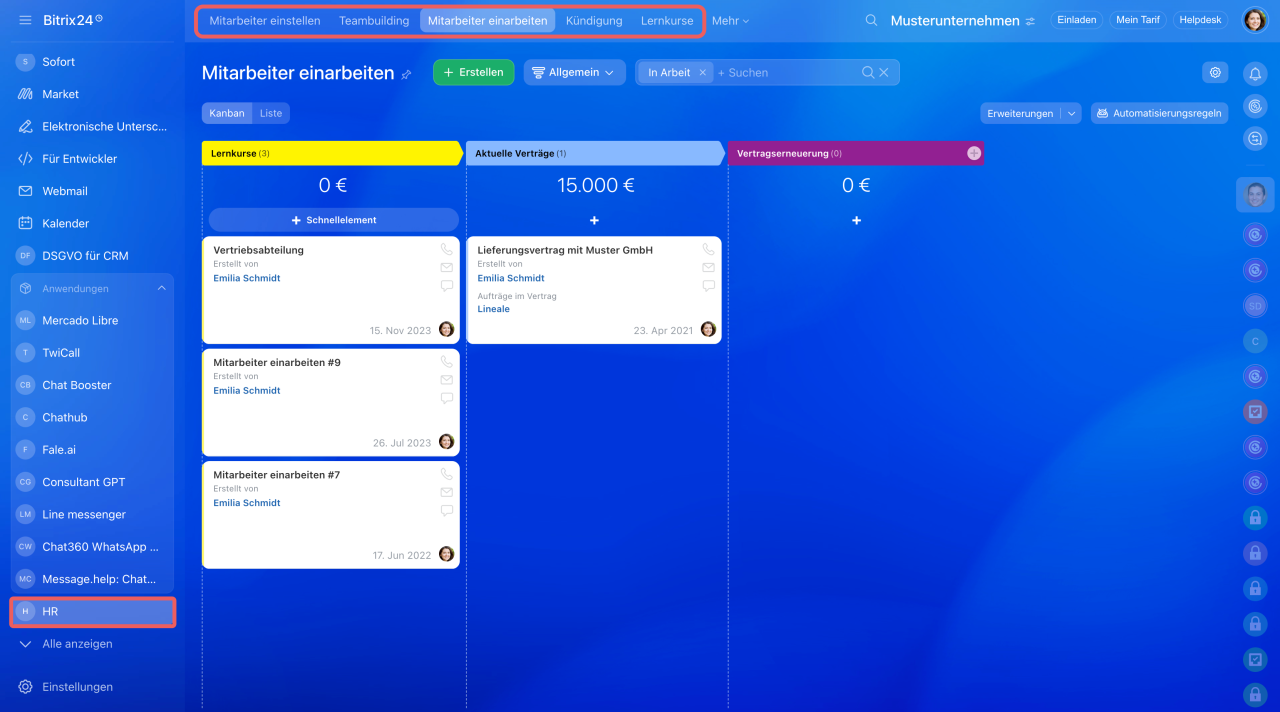The image size is (1280, 712).
Task: Phone icon on Lieferungsvertrag mit Muster GmbH card
Action: 708,249
